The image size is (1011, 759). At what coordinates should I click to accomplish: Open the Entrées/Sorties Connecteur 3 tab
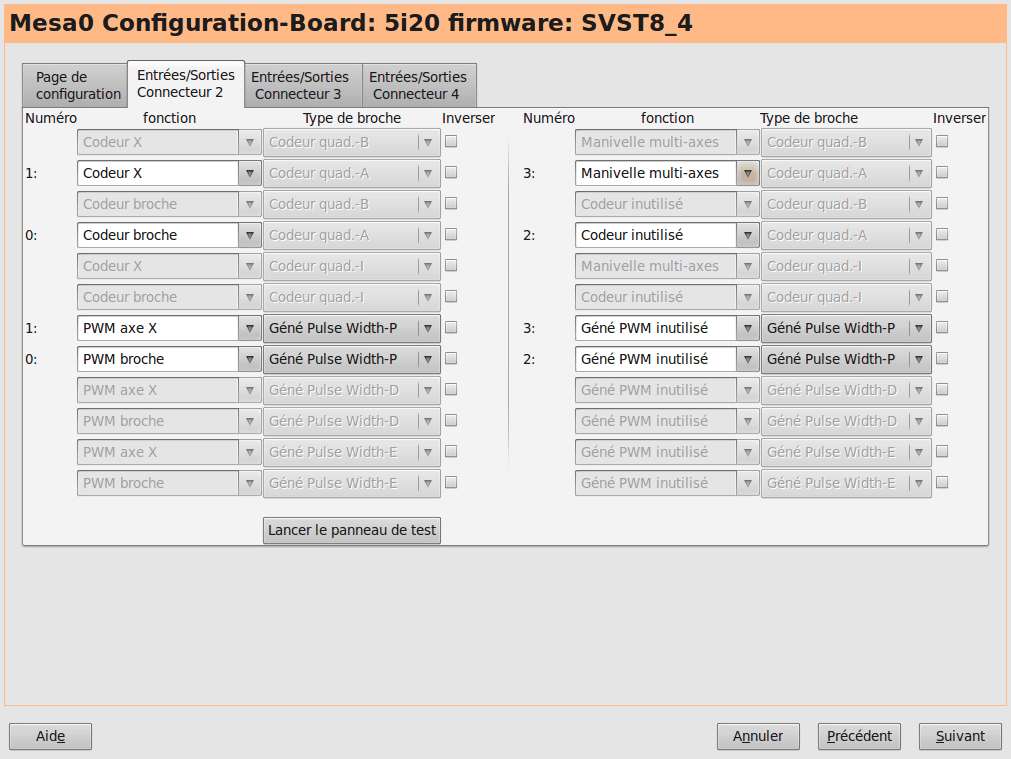303,85
